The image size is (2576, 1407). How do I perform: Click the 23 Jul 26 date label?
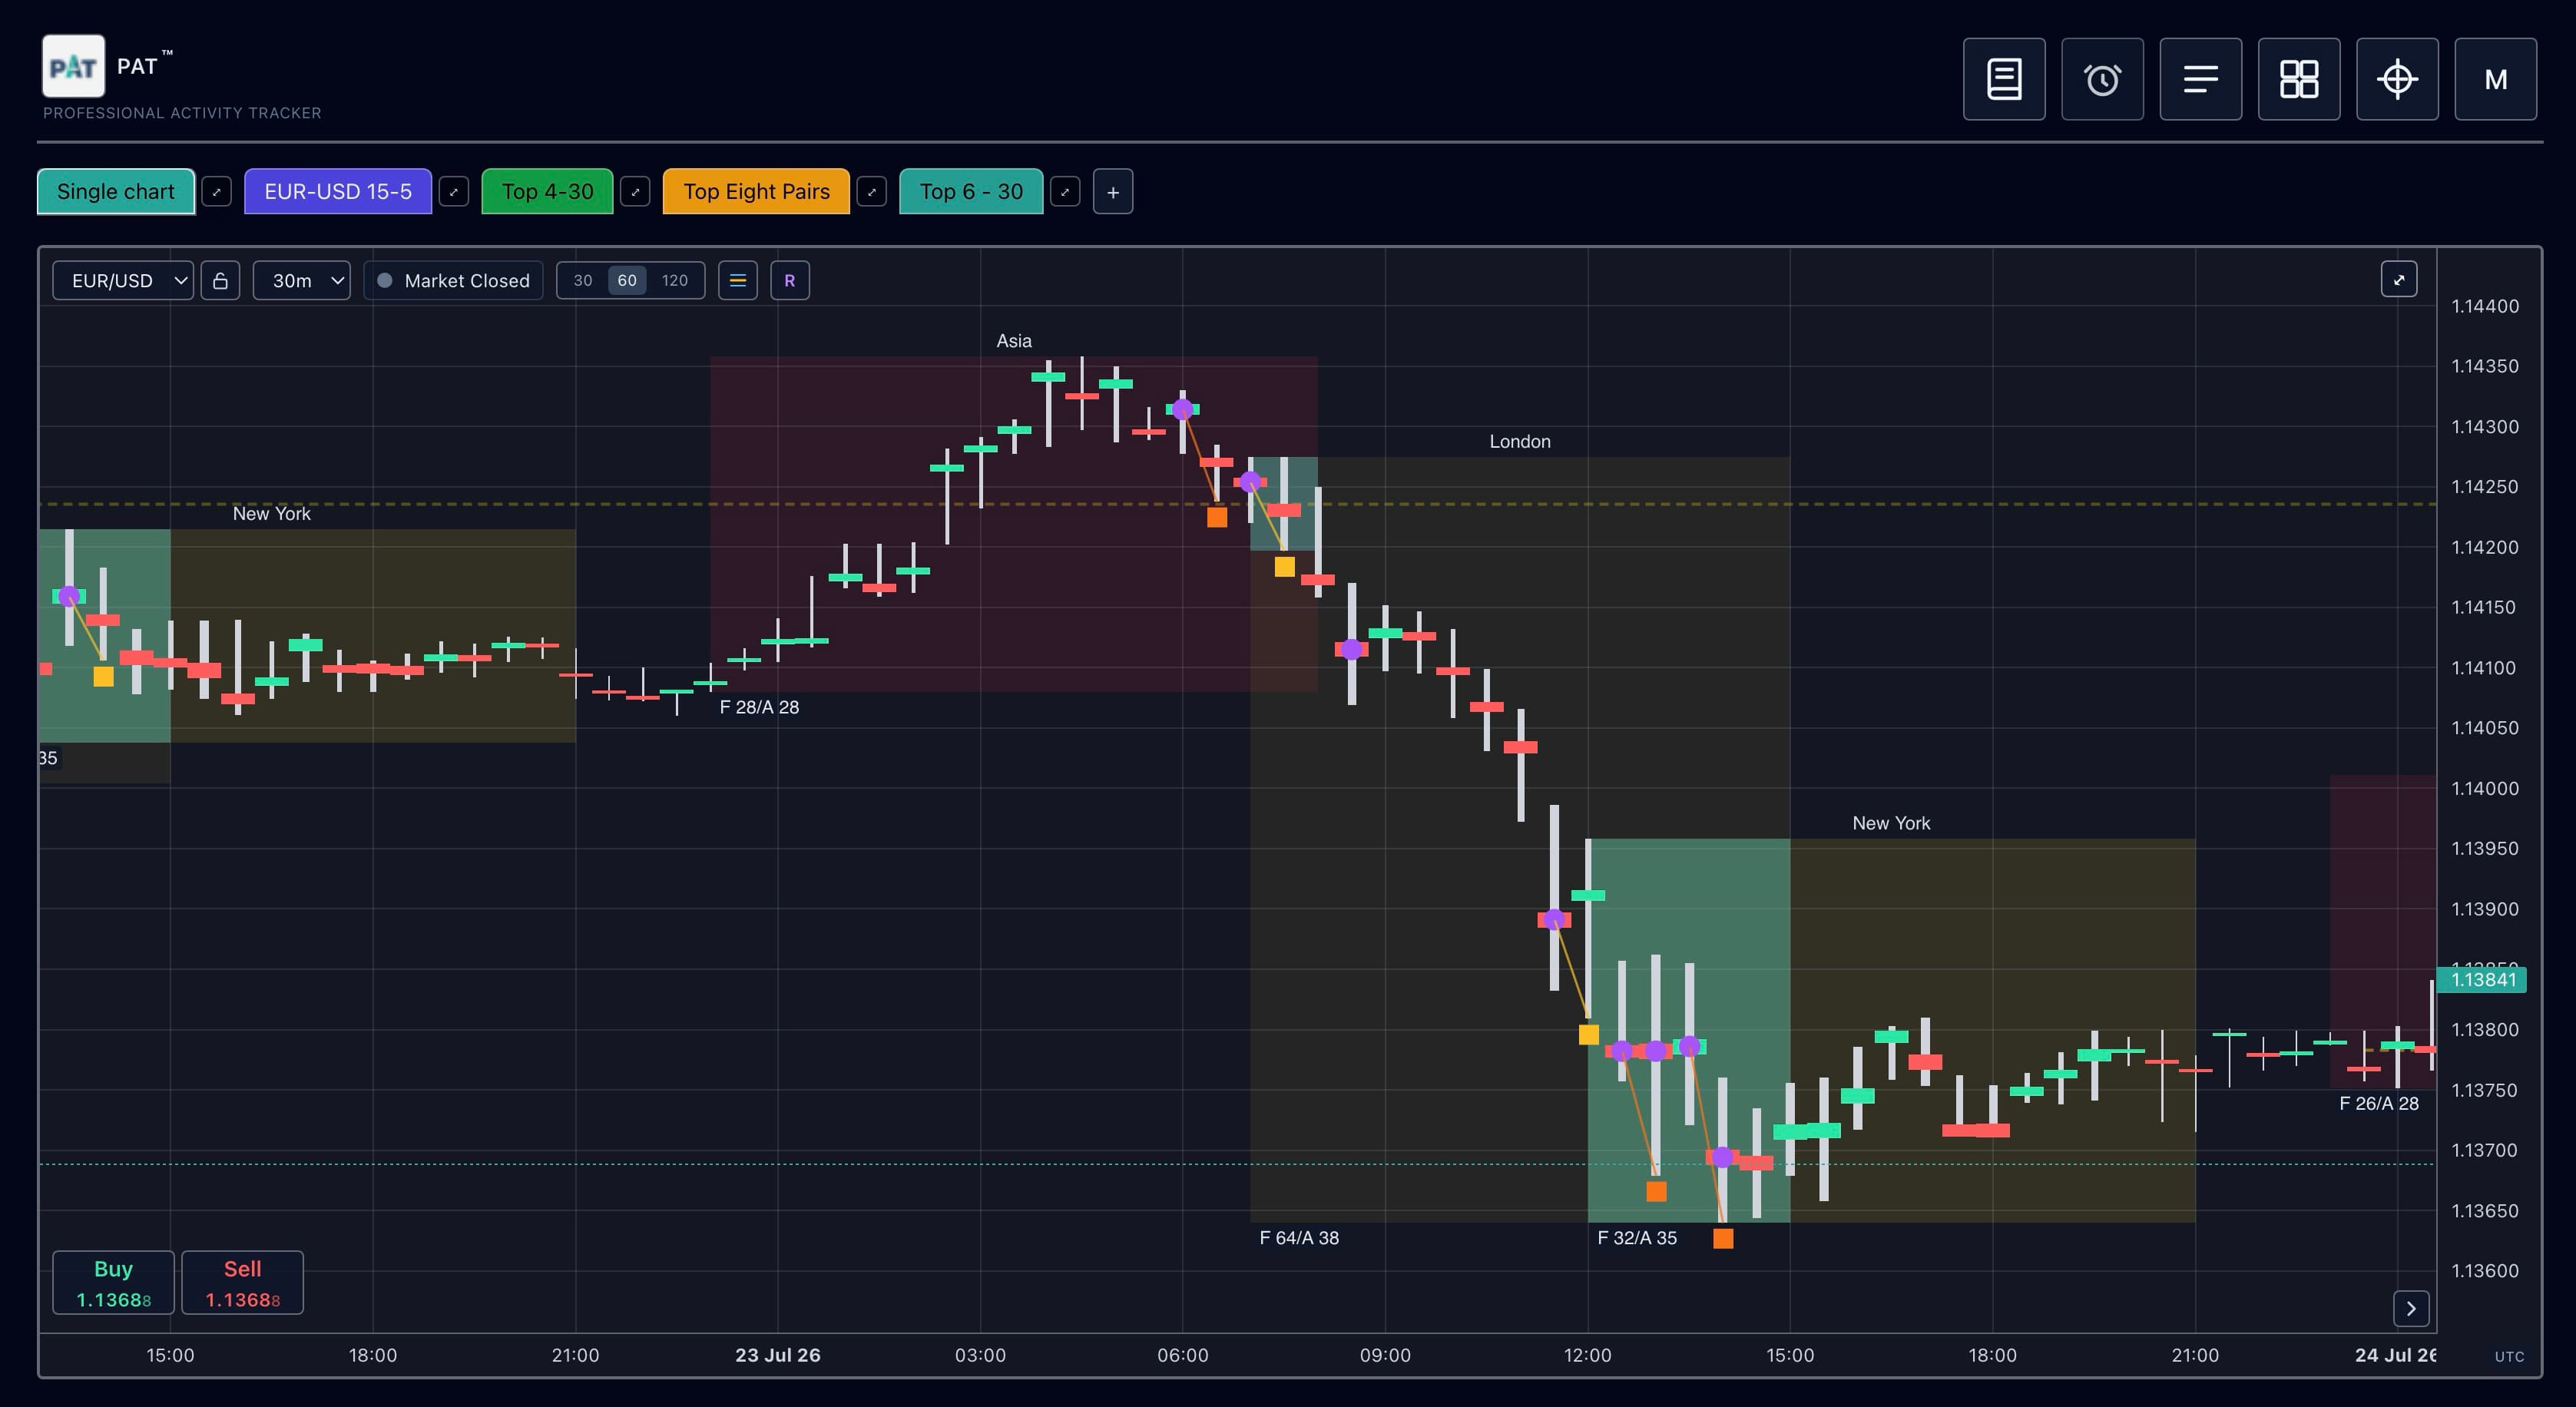[778, 1356]
